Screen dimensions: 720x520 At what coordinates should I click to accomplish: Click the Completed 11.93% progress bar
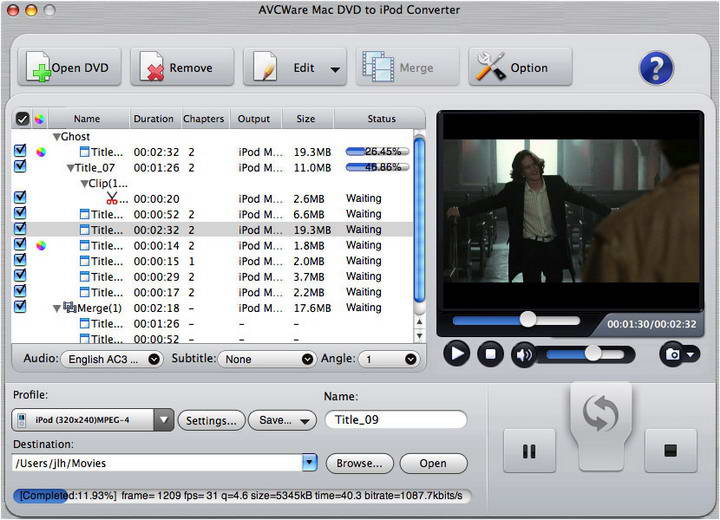tap(242, 496)
